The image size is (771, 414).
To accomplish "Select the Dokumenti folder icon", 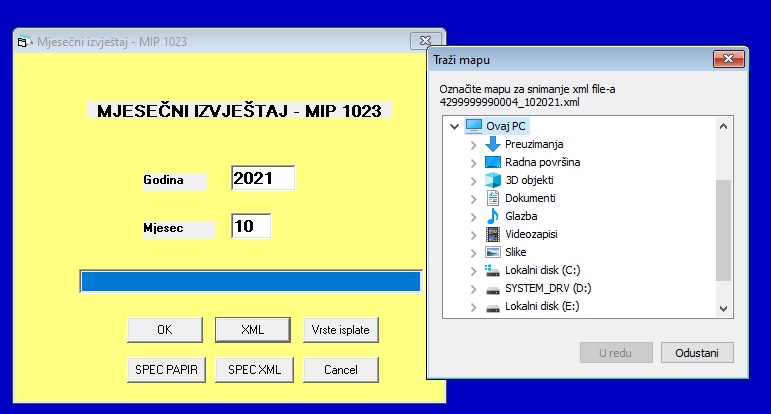I will pyautogui.click(x=492, y=198).
